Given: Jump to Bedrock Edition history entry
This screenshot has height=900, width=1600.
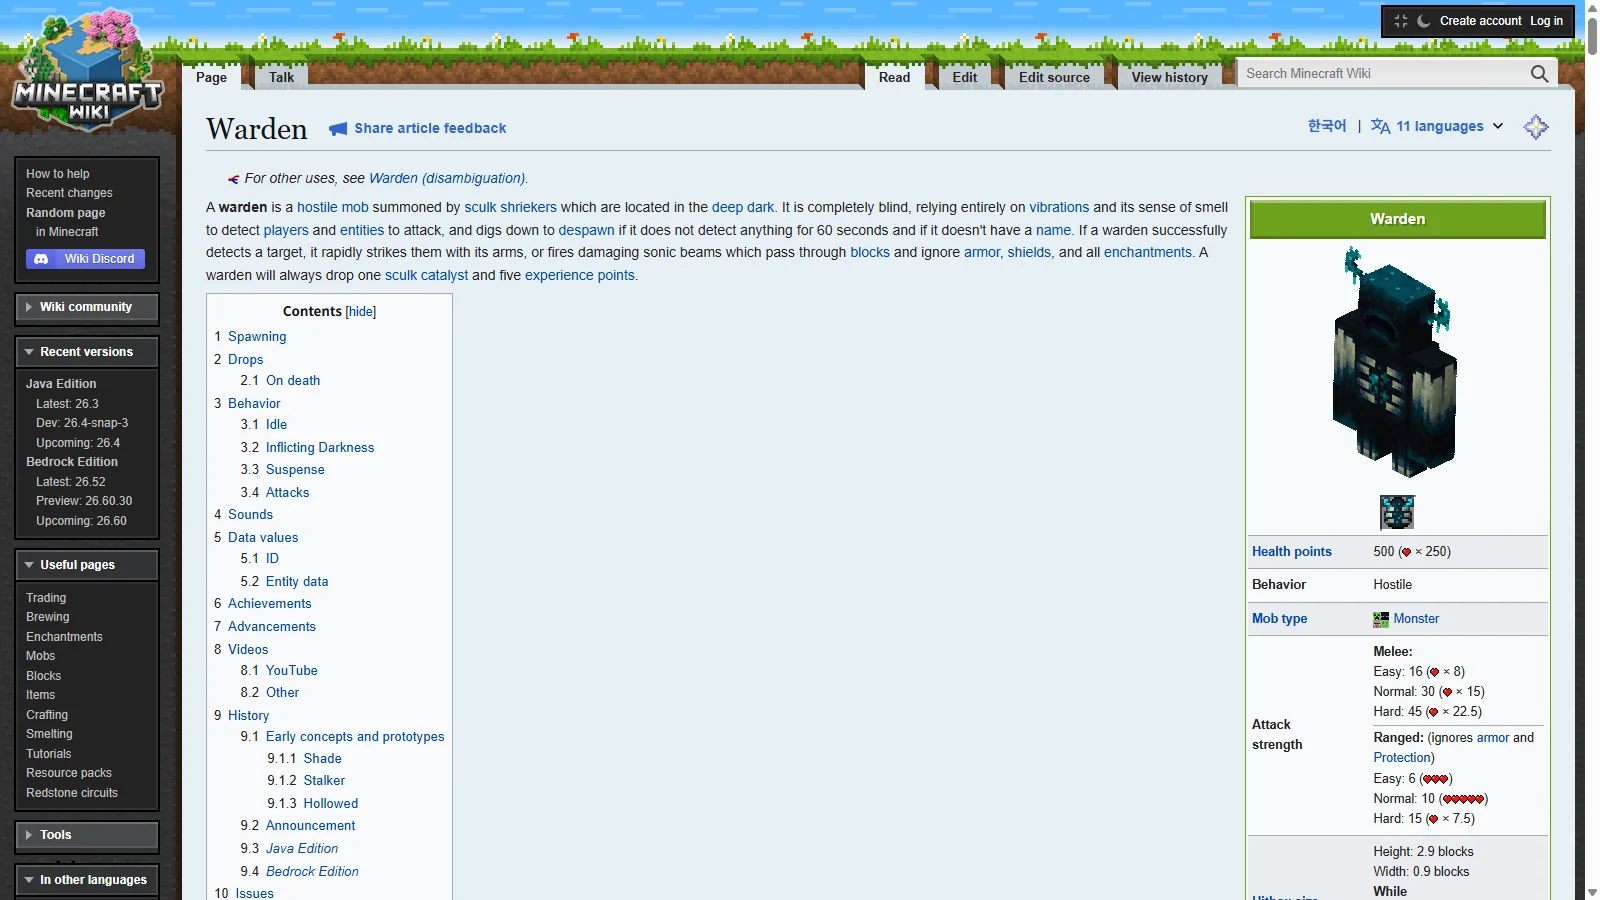Looking at the screenshot, I should point(312,872).
